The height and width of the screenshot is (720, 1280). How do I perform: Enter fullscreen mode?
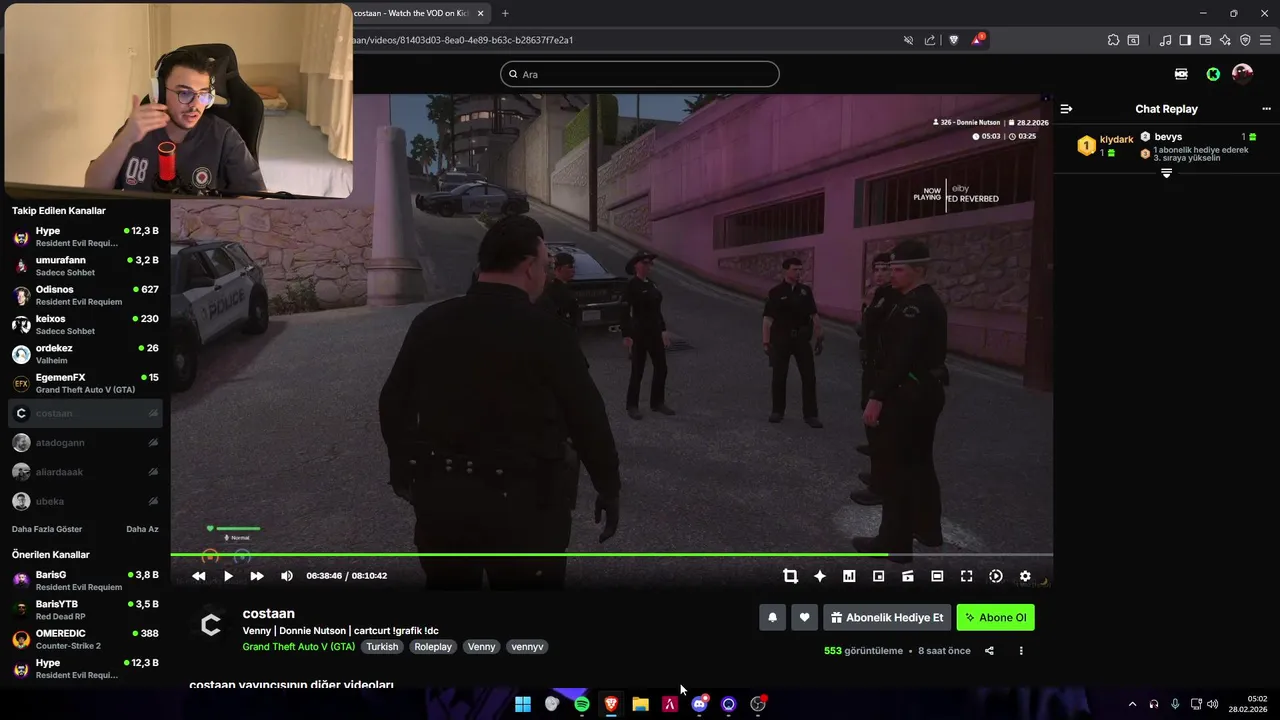(x=966, y=576)
